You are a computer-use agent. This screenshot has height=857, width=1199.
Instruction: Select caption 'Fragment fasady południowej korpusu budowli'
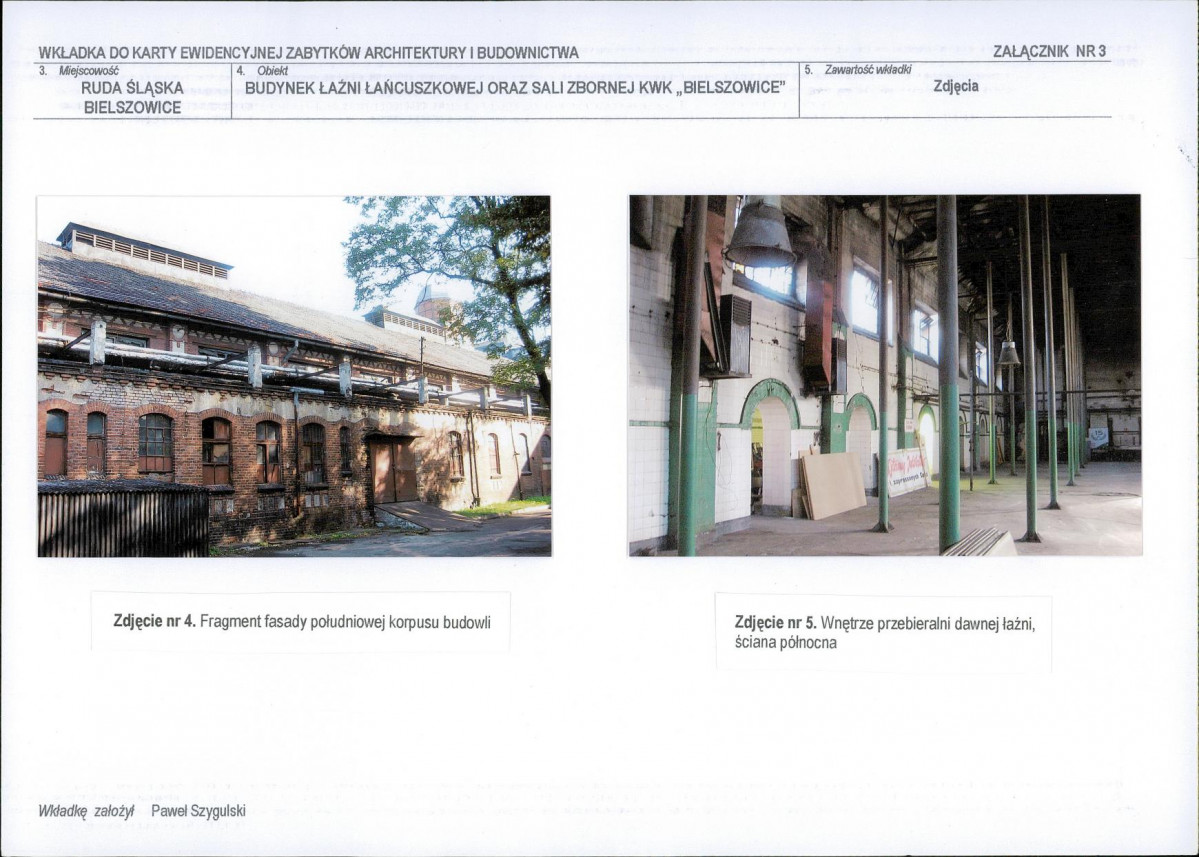click(x=345, y=622)
